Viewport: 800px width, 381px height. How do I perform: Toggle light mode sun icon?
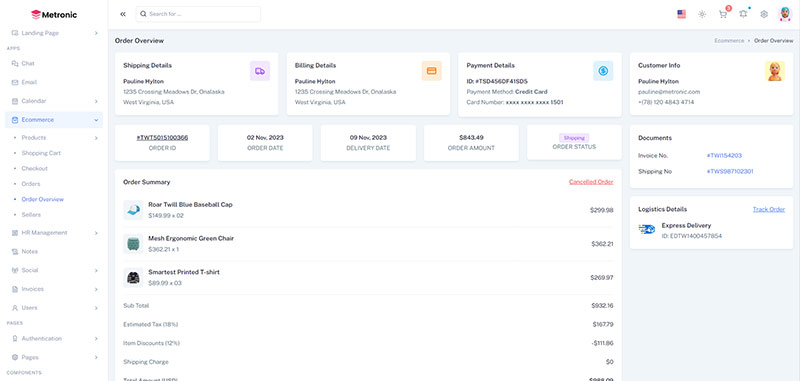(702, 14)
